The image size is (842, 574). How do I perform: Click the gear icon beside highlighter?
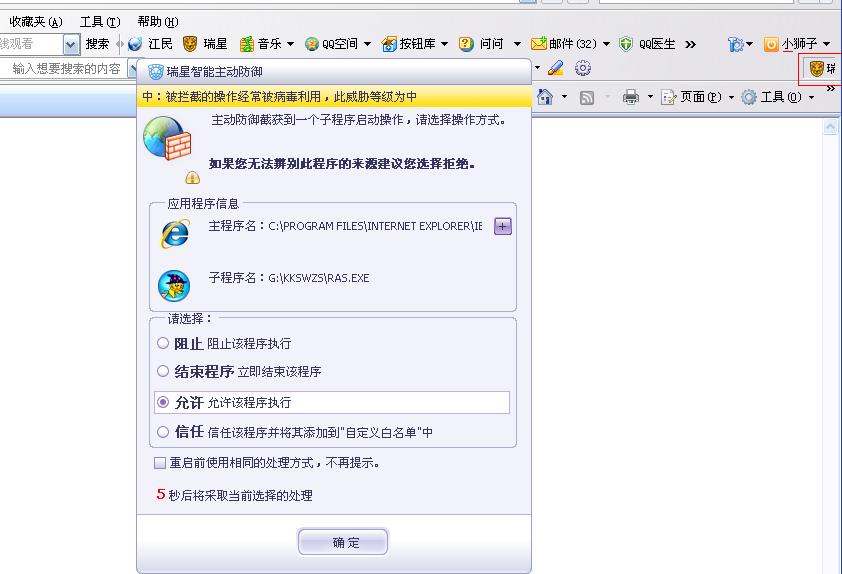click(583, 68)
